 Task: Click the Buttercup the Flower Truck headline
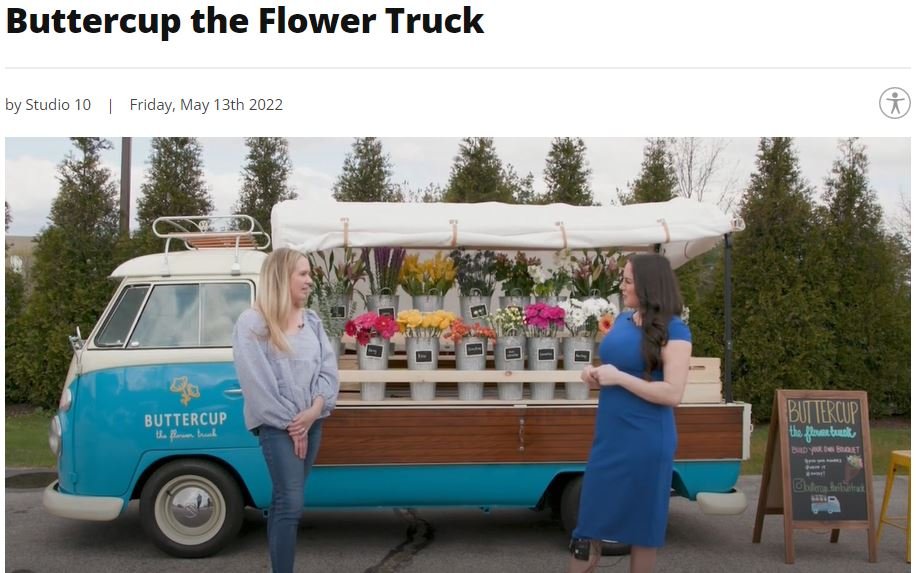245,21
